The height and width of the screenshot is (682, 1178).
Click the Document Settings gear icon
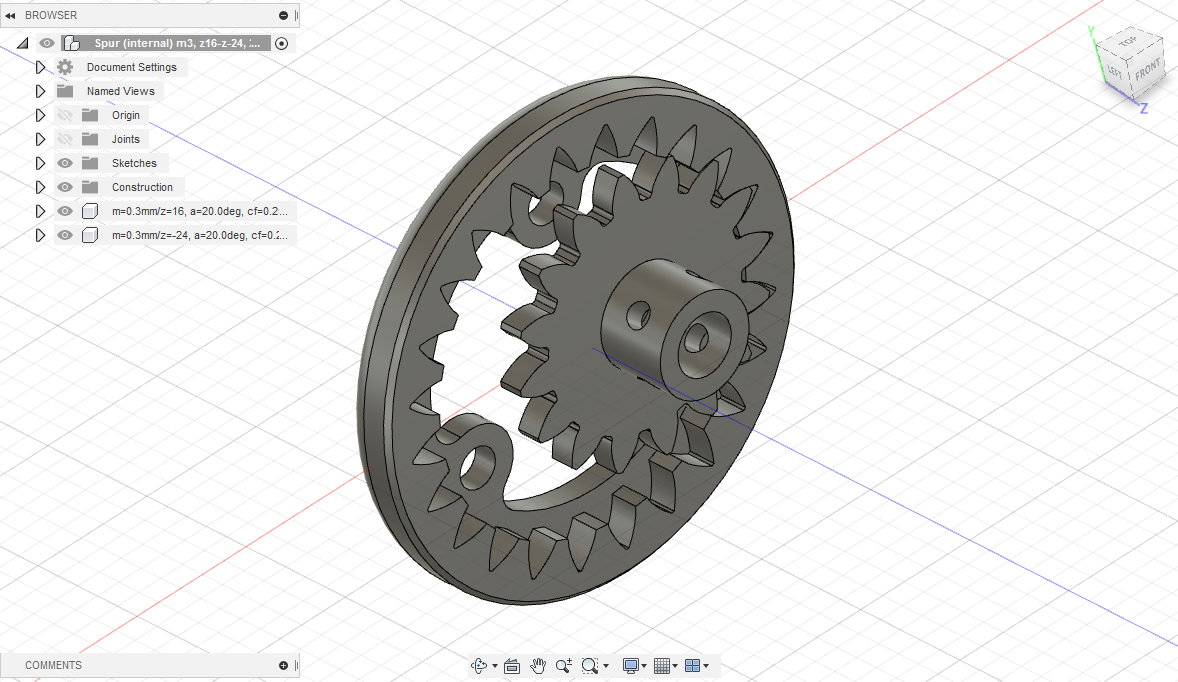[x=65, y=67]
